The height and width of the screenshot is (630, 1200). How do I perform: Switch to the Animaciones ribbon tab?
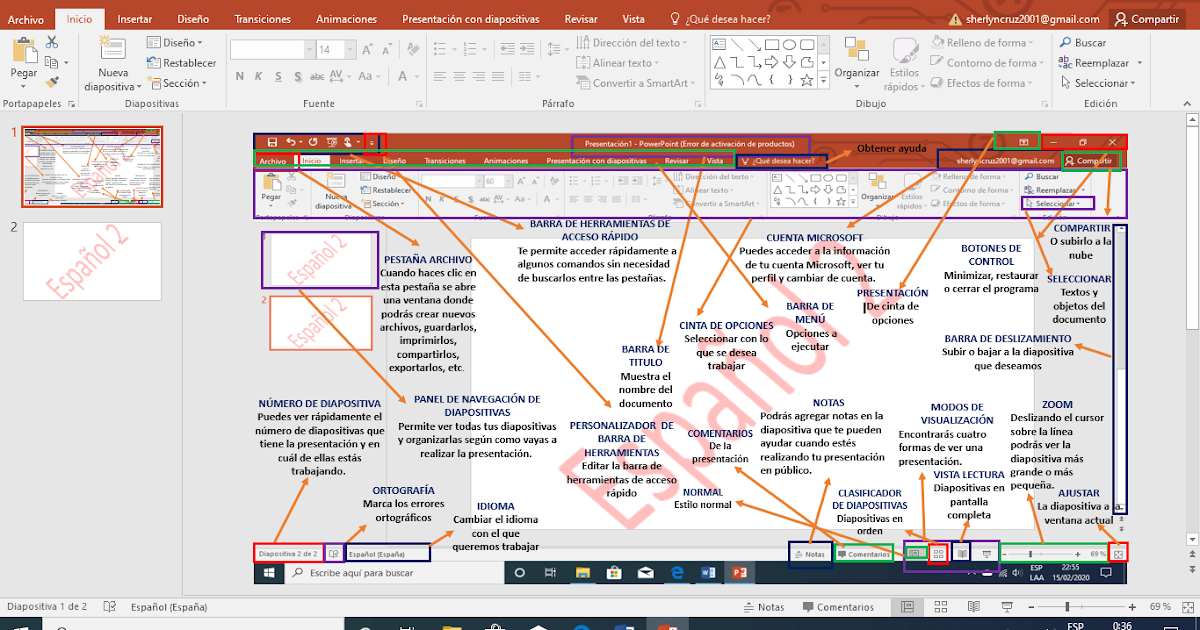[x=346, y=18]
